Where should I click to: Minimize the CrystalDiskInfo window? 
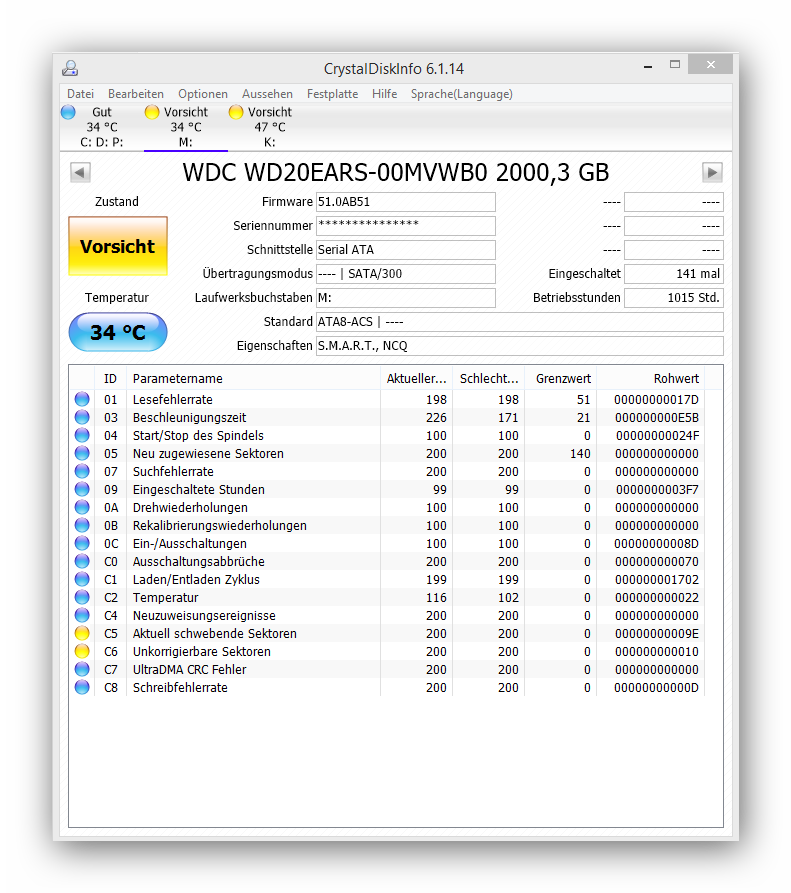tap(647, 67)
